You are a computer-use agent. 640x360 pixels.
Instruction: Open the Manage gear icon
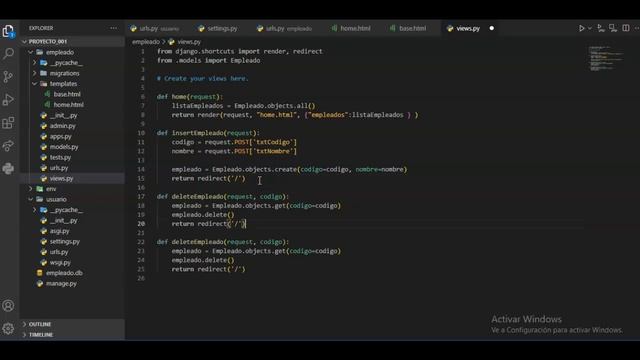tap(8, 329)
